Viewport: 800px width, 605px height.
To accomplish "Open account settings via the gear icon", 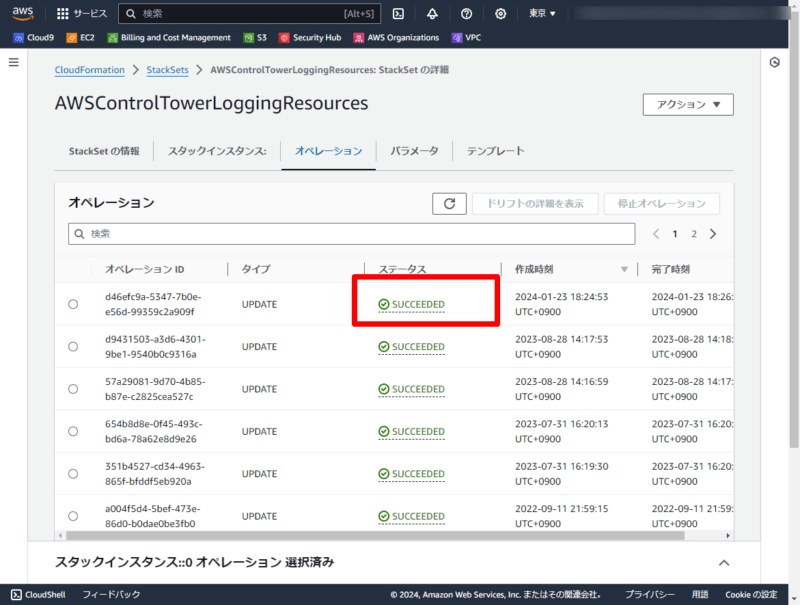I will pos(500,13).
